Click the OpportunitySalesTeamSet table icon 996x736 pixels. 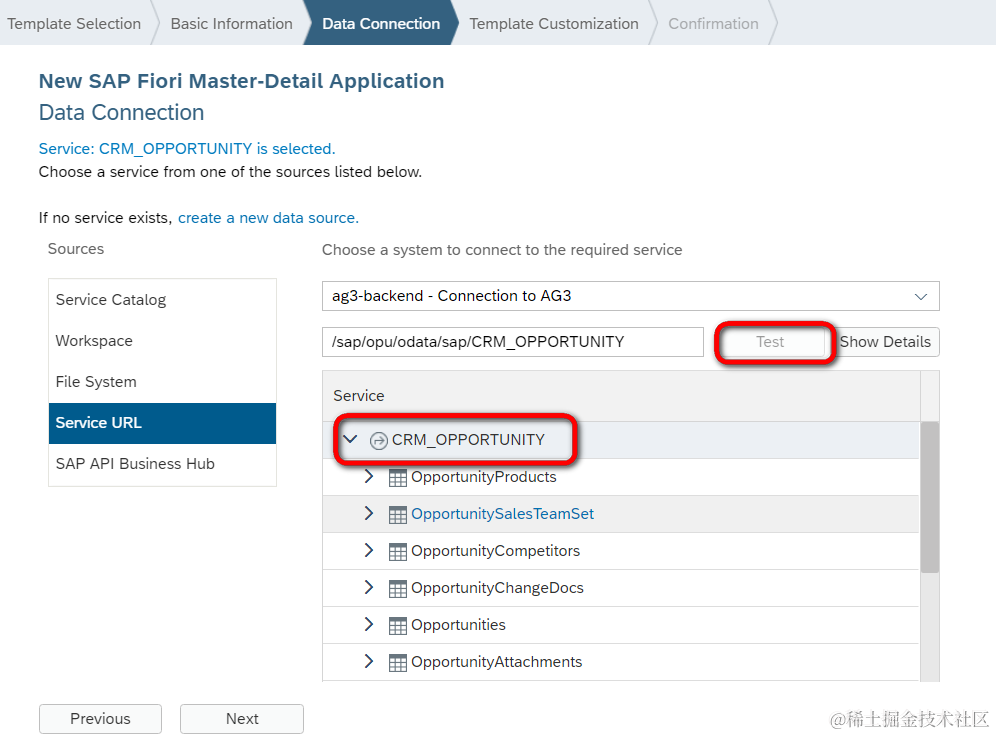click(x=398, y=514)
